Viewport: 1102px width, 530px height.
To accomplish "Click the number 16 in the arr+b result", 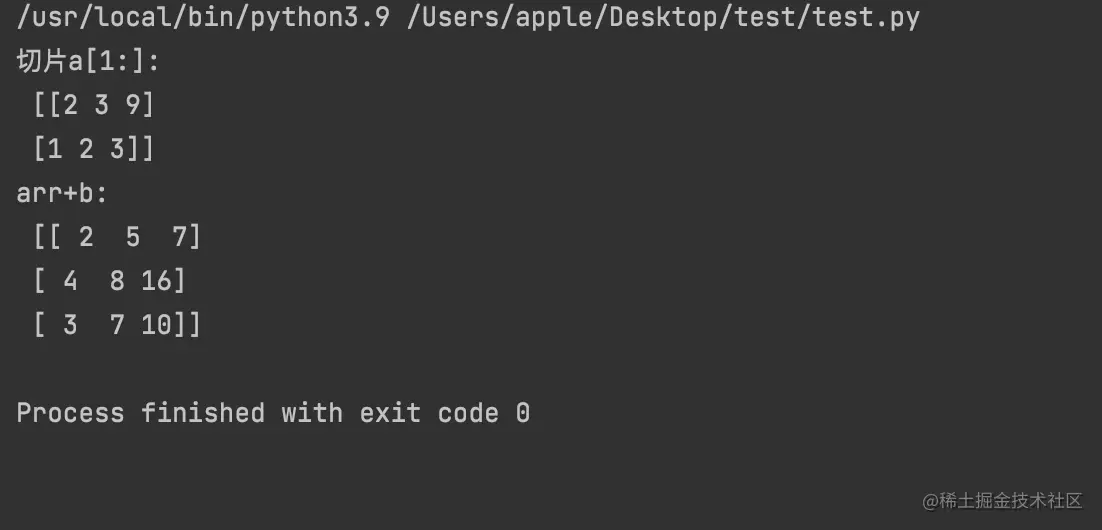I will click(157, 281).
